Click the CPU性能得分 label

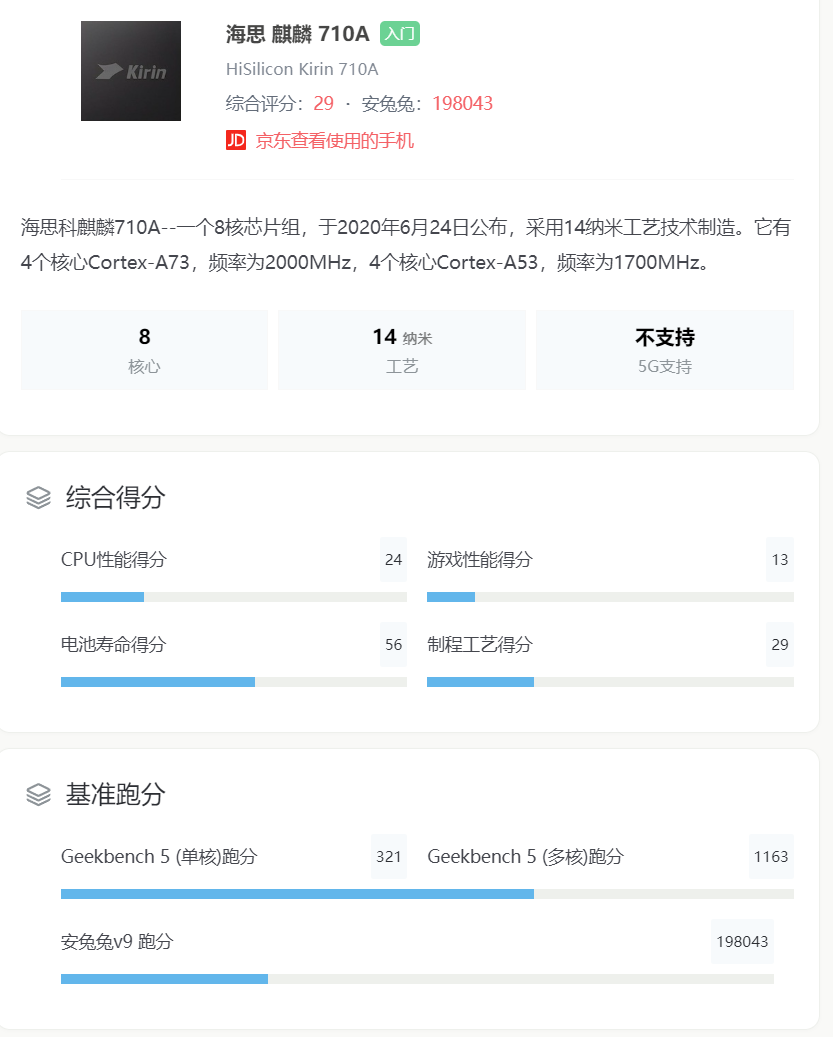pyautogui.click(x=114, y=560)
